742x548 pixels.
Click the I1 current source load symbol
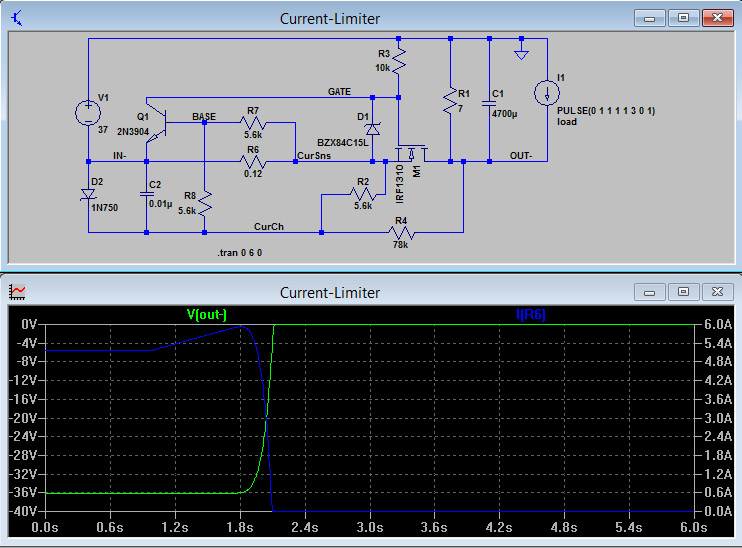[x=546, y=93]
